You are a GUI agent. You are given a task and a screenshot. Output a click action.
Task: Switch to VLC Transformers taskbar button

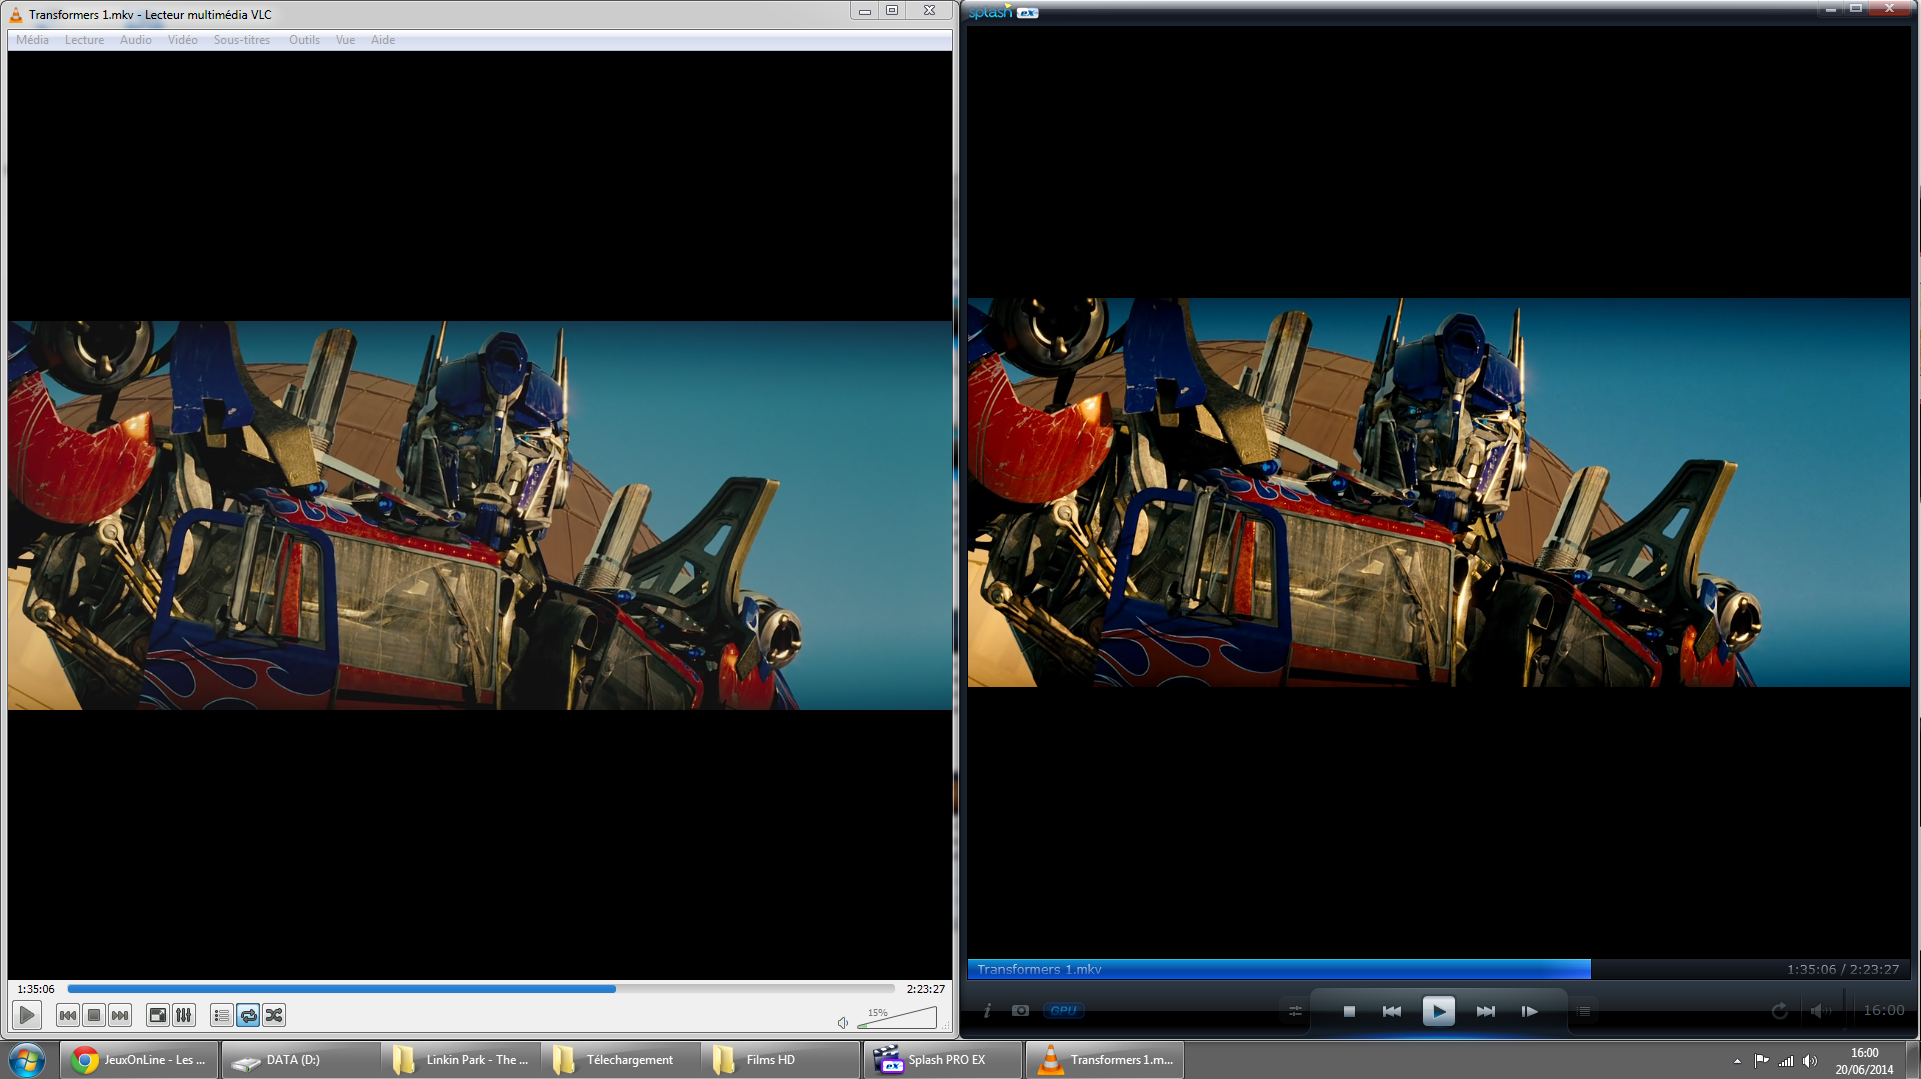coord(1104,1060)
